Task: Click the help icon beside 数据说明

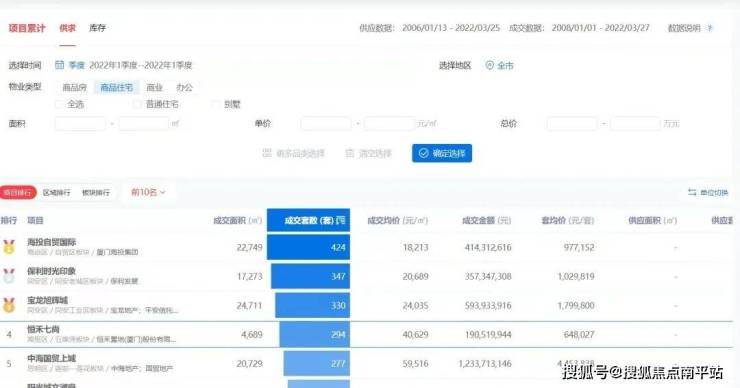Action: pos(709,28)
